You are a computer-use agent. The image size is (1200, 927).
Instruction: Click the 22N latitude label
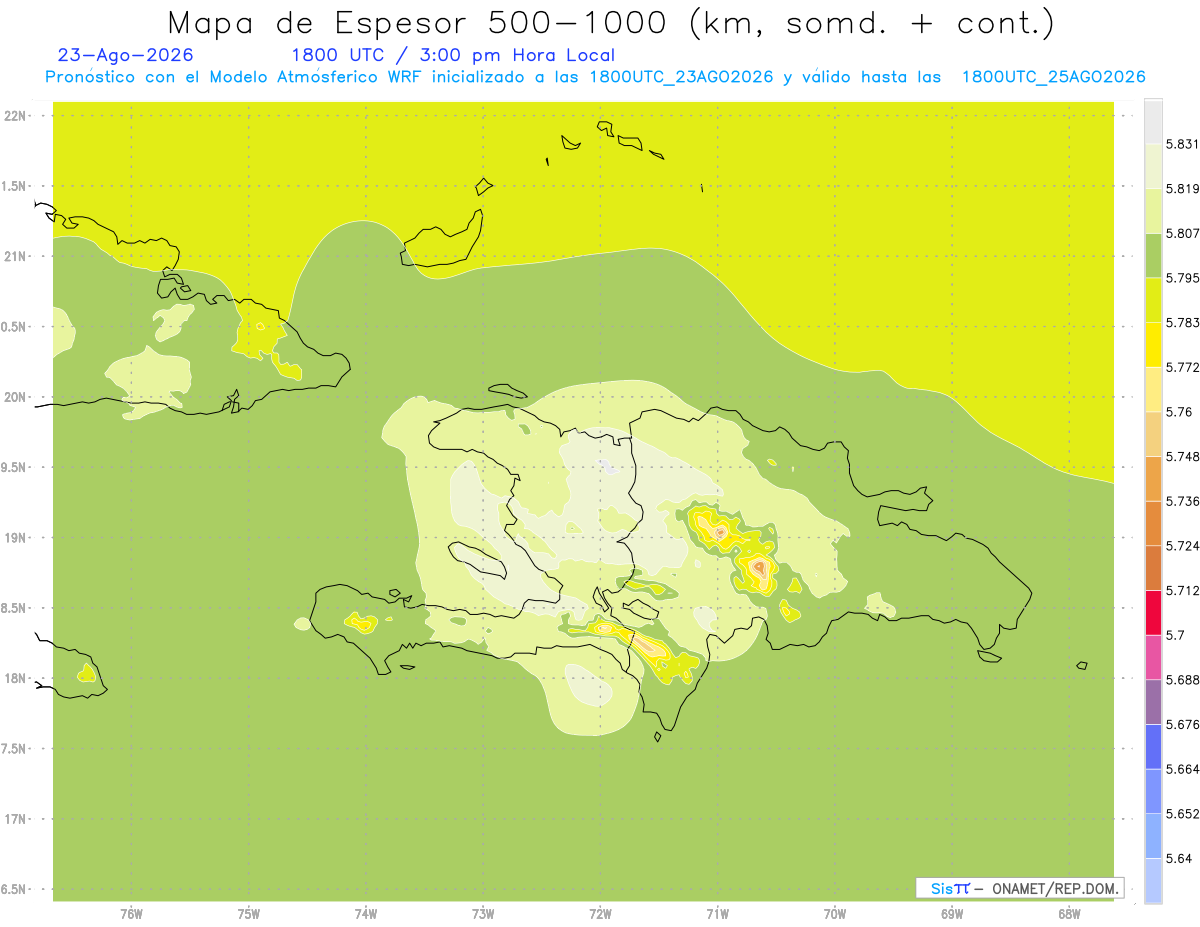click(15, 116)
